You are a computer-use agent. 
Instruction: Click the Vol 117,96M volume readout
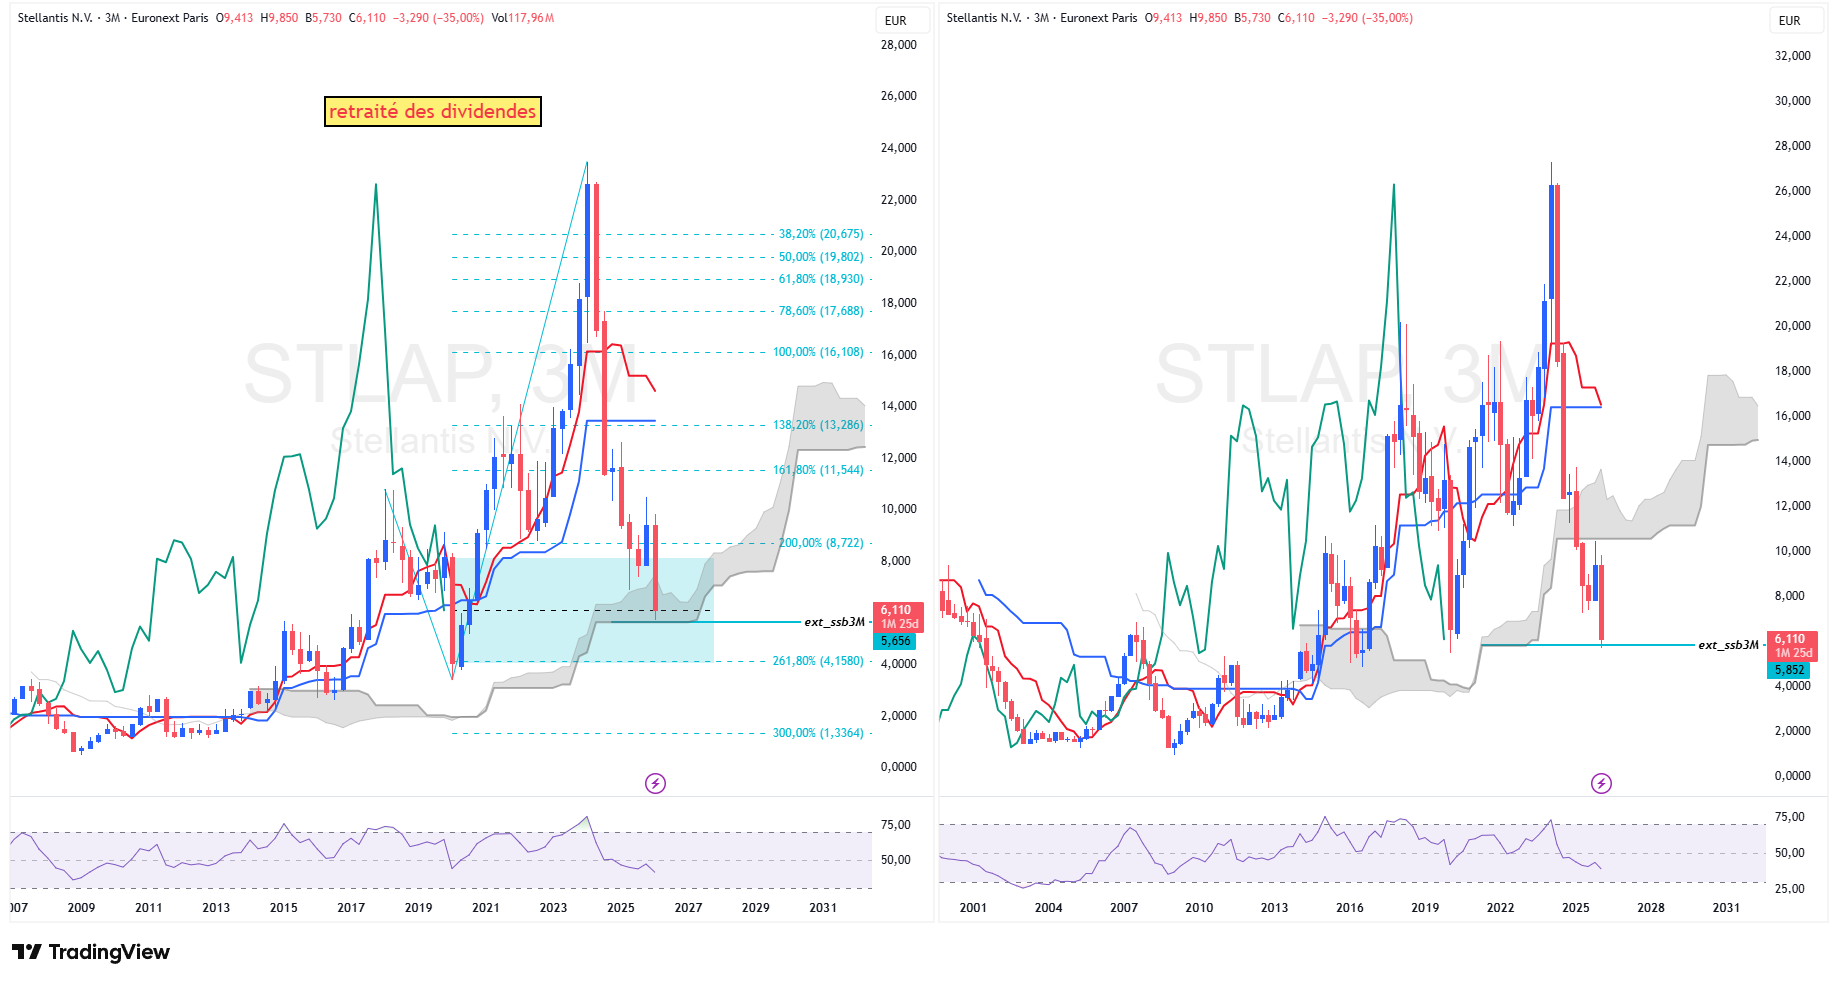click(x=523, y=18)
